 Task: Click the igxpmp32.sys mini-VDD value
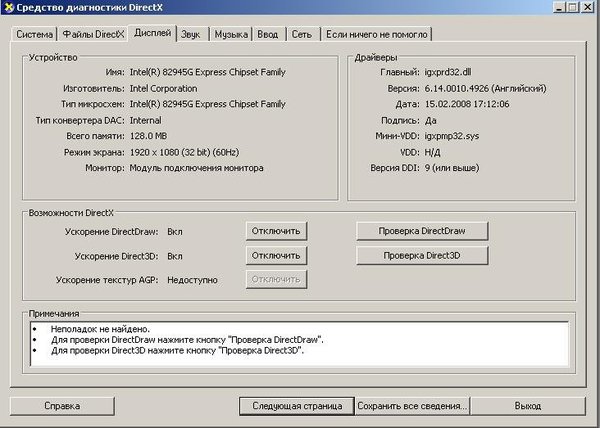click(x=452, y=136)
